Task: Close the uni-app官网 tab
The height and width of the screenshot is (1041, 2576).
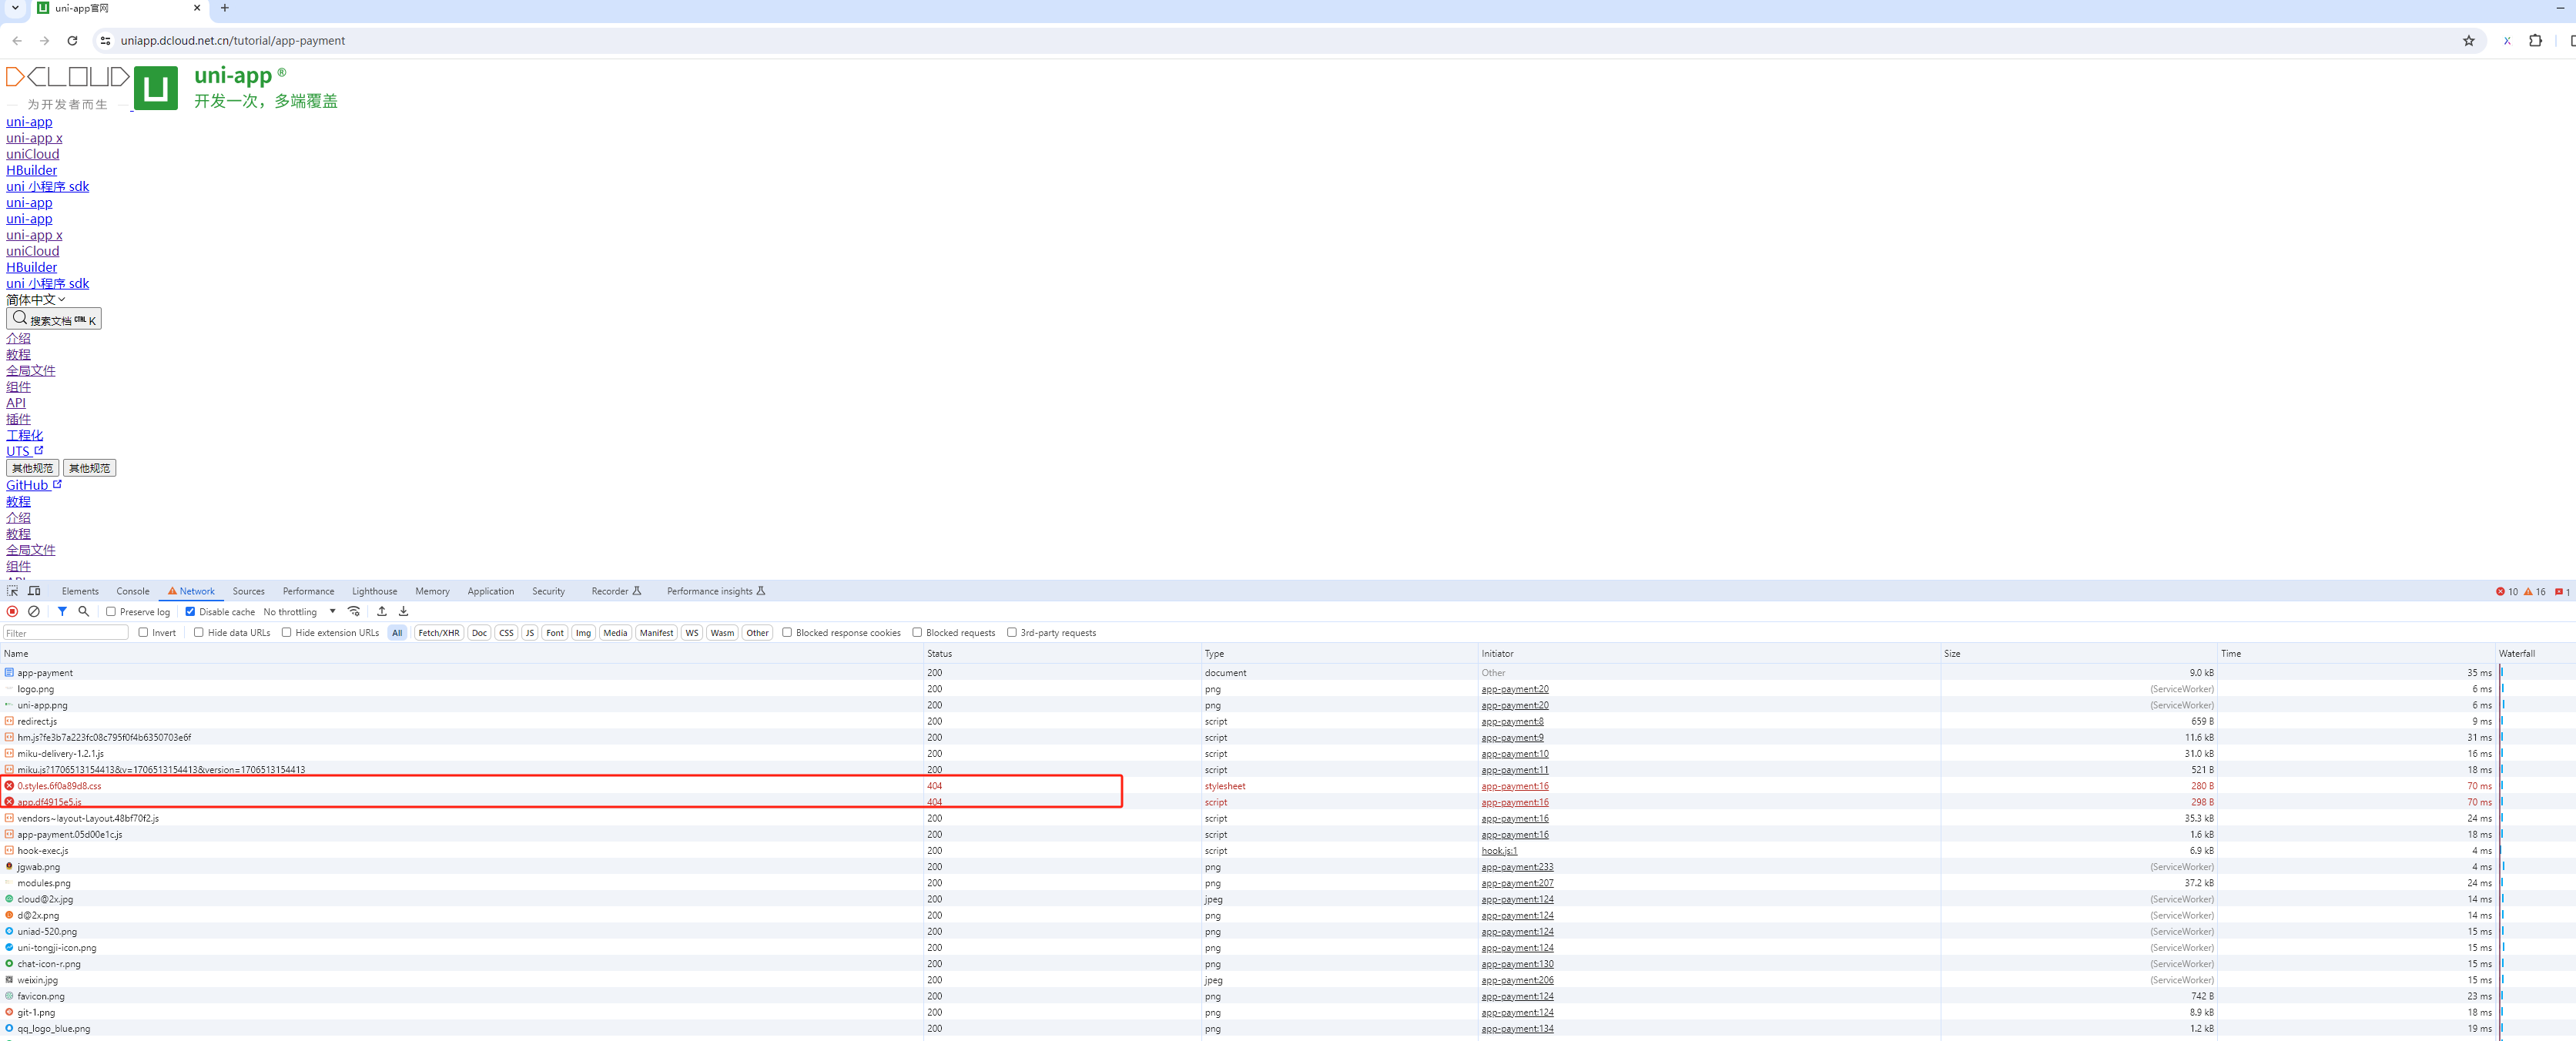Action: [196, 8]
